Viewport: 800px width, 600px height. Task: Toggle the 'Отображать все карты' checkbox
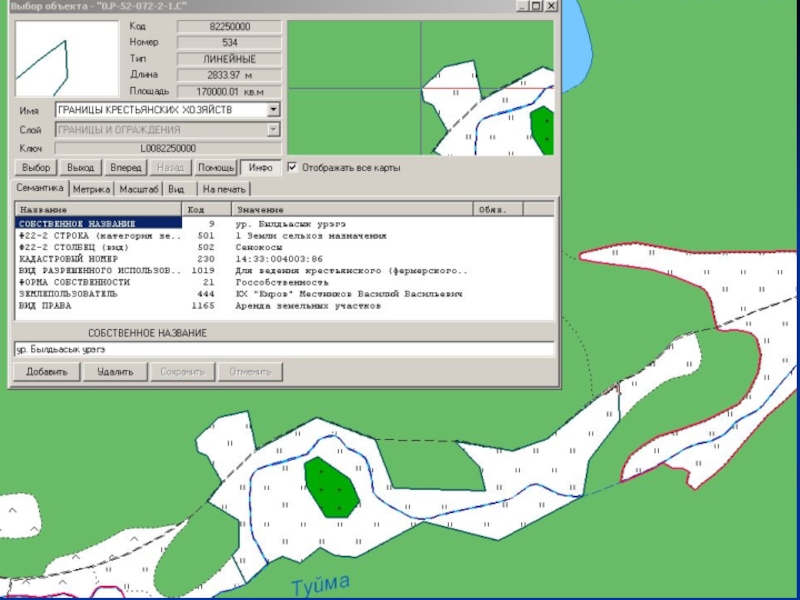[293, 167]
